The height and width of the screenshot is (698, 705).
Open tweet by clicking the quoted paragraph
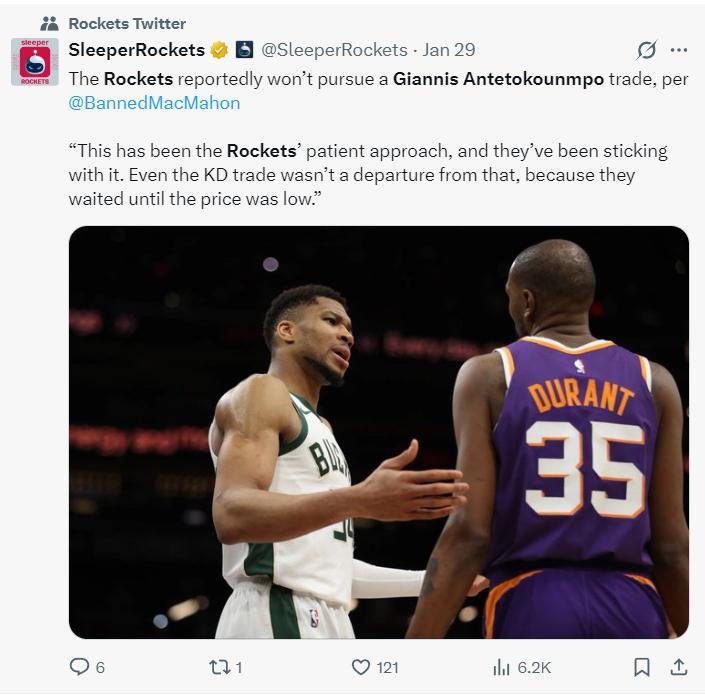point(366,175)
